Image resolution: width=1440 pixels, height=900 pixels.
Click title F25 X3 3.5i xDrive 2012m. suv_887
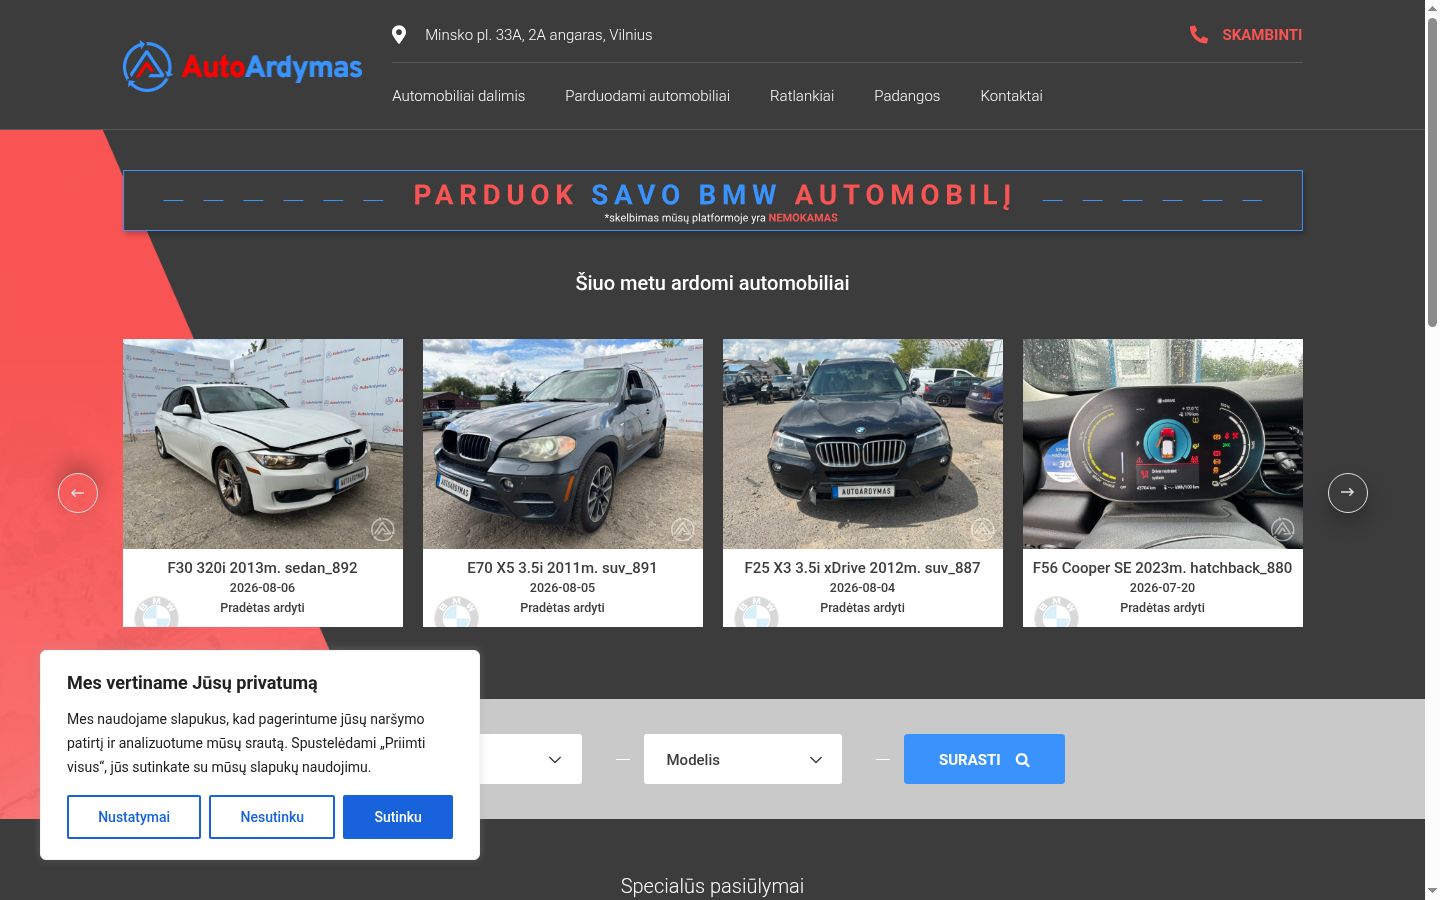(x=862, y=567)
